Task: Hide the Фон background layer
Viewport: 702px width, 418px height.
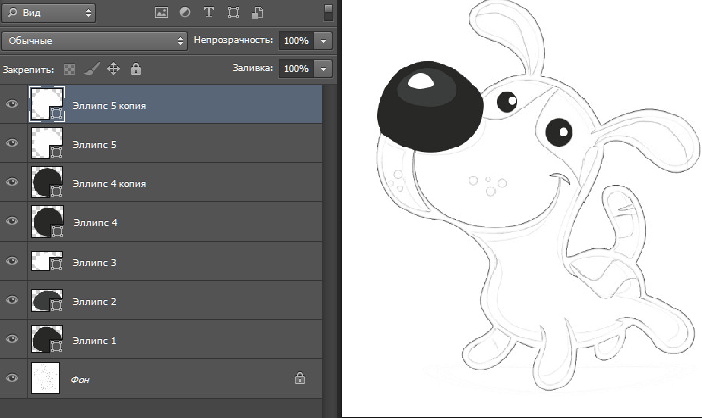Action: [12, 378]
